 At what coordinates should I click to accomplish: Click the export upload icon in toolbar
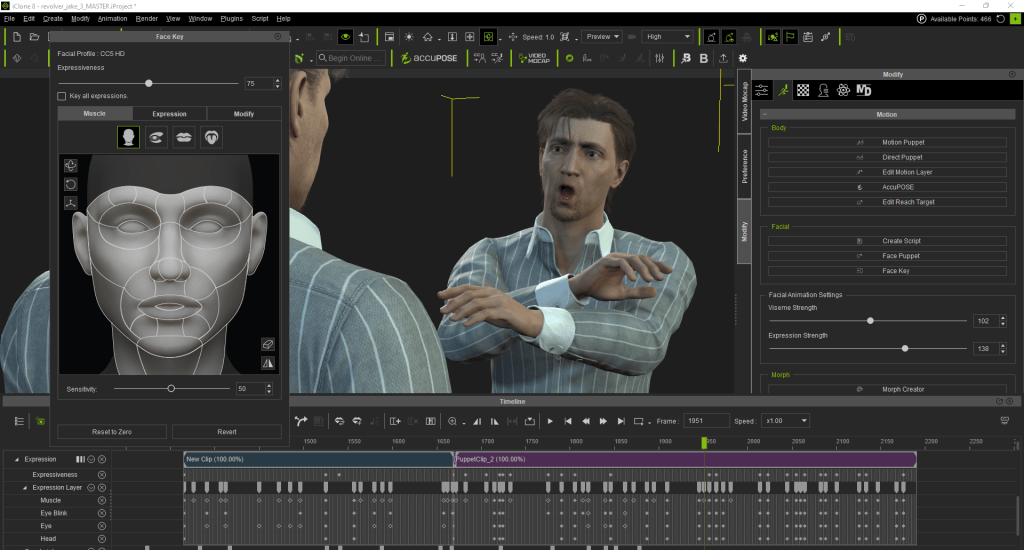pos(723,58)
